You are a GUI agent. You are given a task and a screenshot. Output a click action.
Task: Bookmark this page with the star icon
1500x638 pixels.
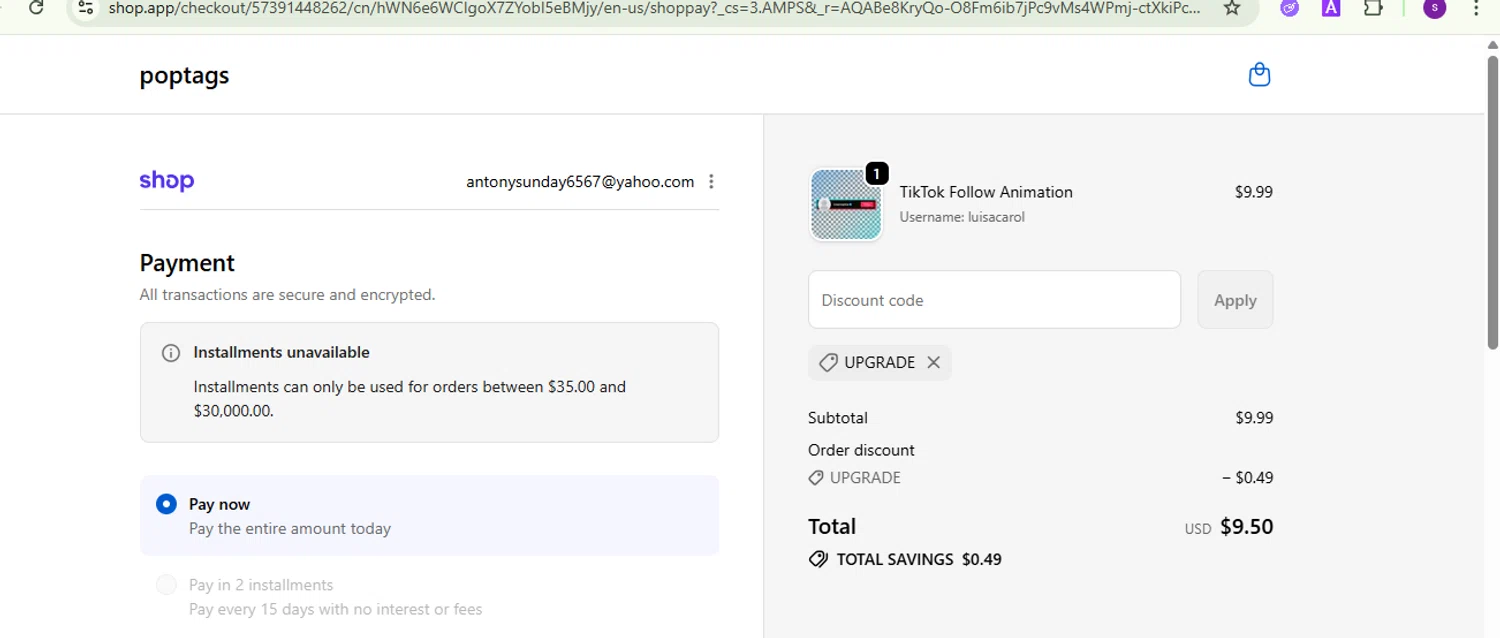1232,8
